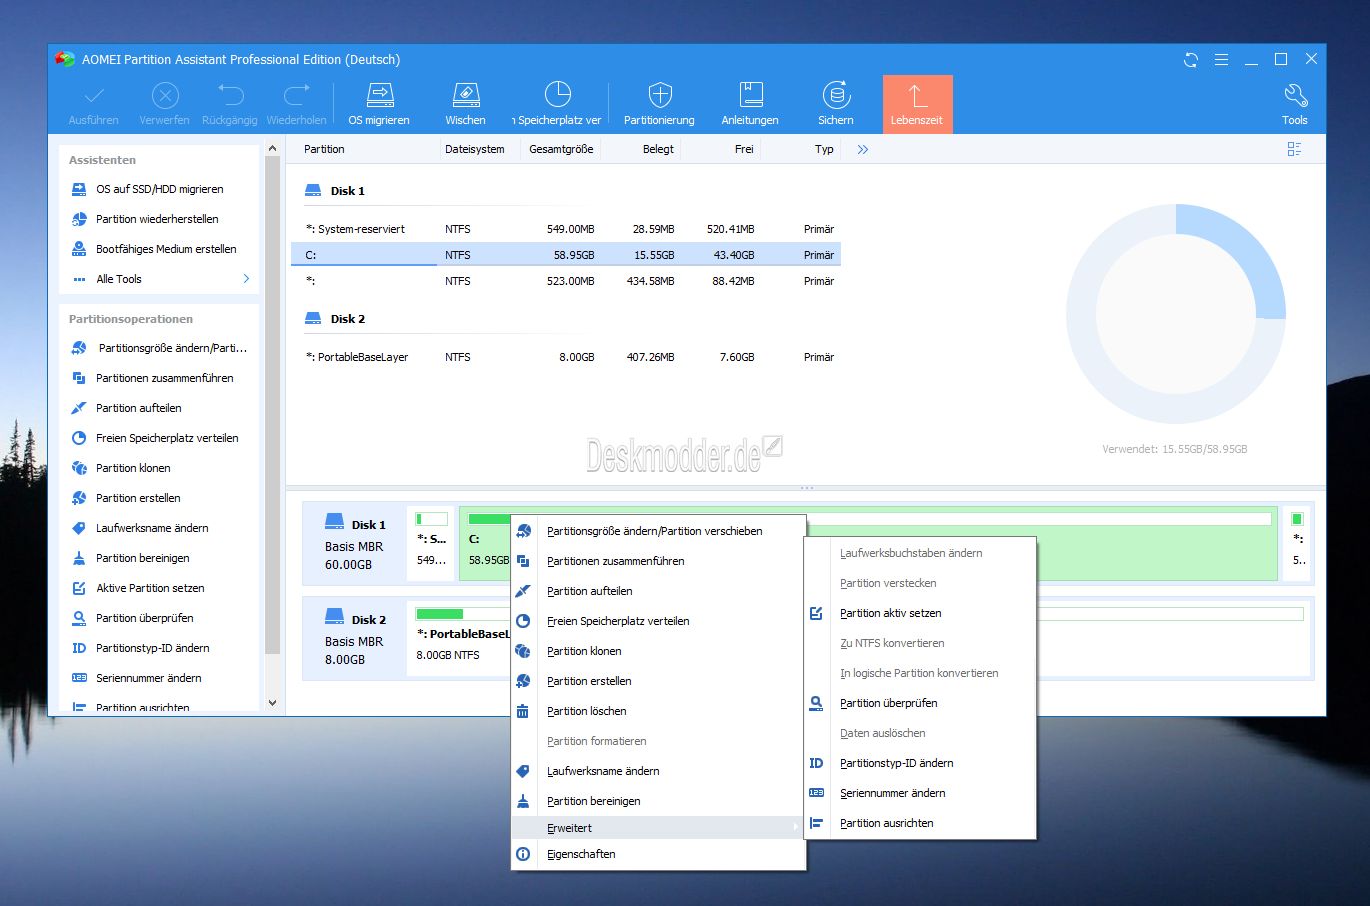Click the Sichern backup icon

(836, 95)
